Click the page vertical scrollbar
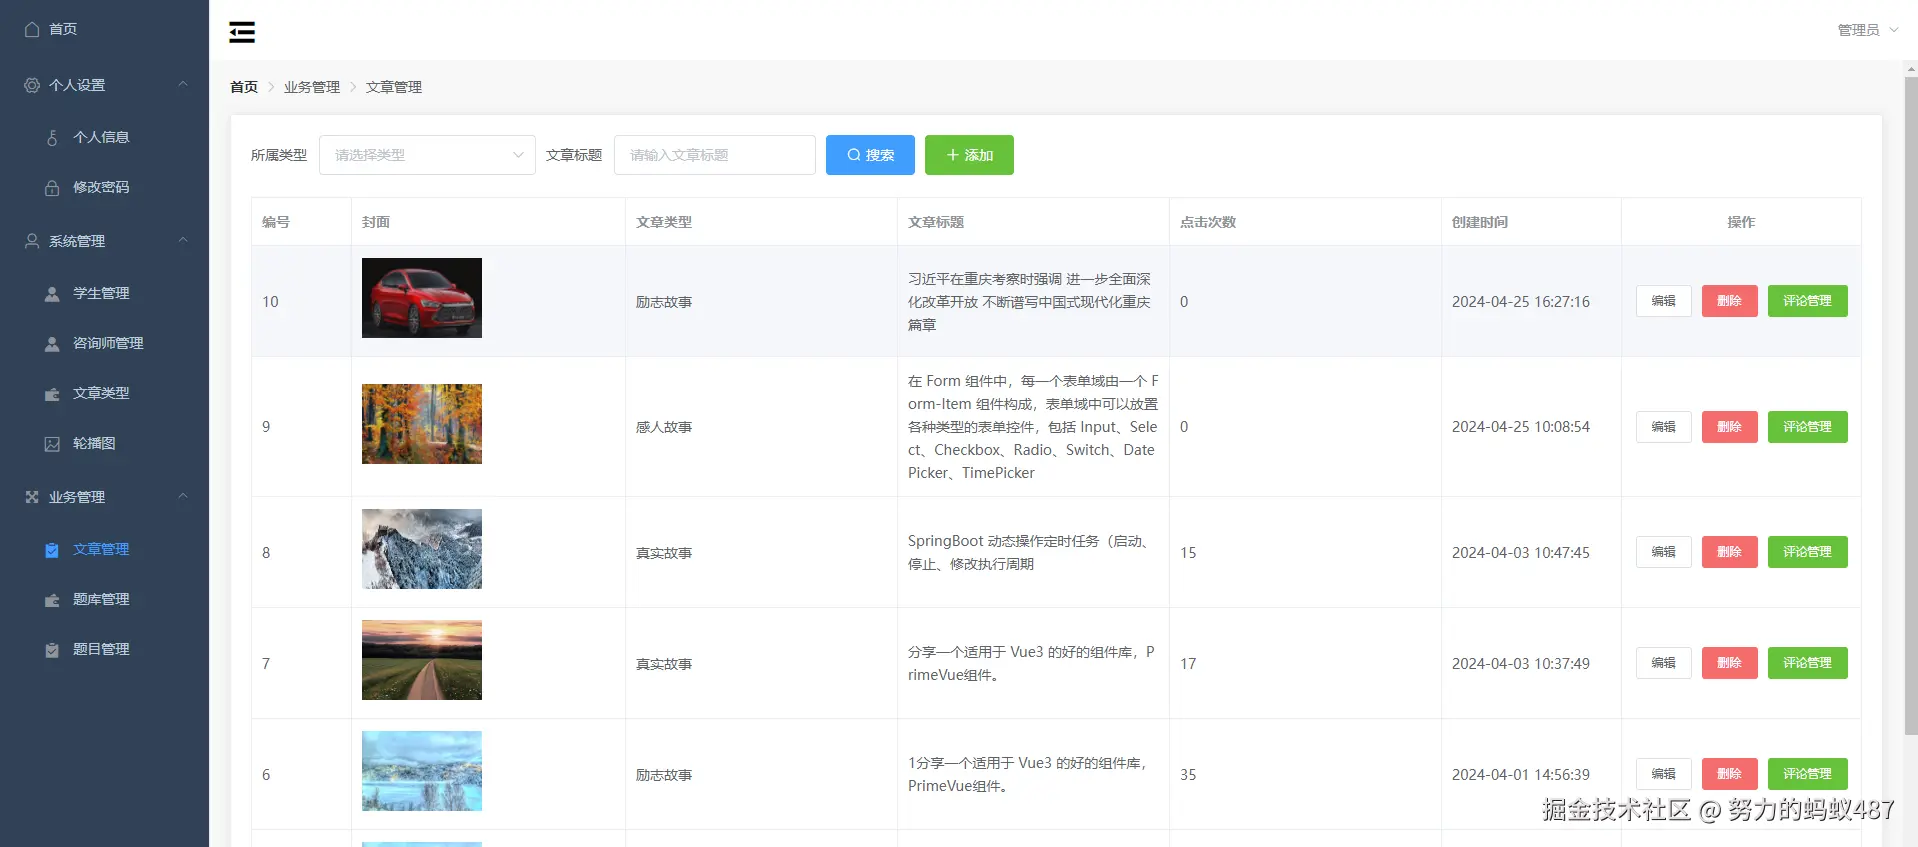Screen dimensions: 1918x847 (1911, 405)
